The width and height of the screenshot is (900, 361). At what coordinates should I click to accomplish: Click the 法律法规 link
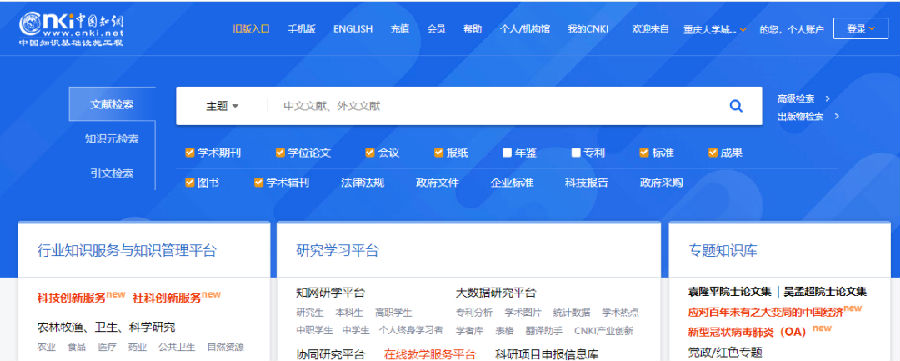(362, 183)
